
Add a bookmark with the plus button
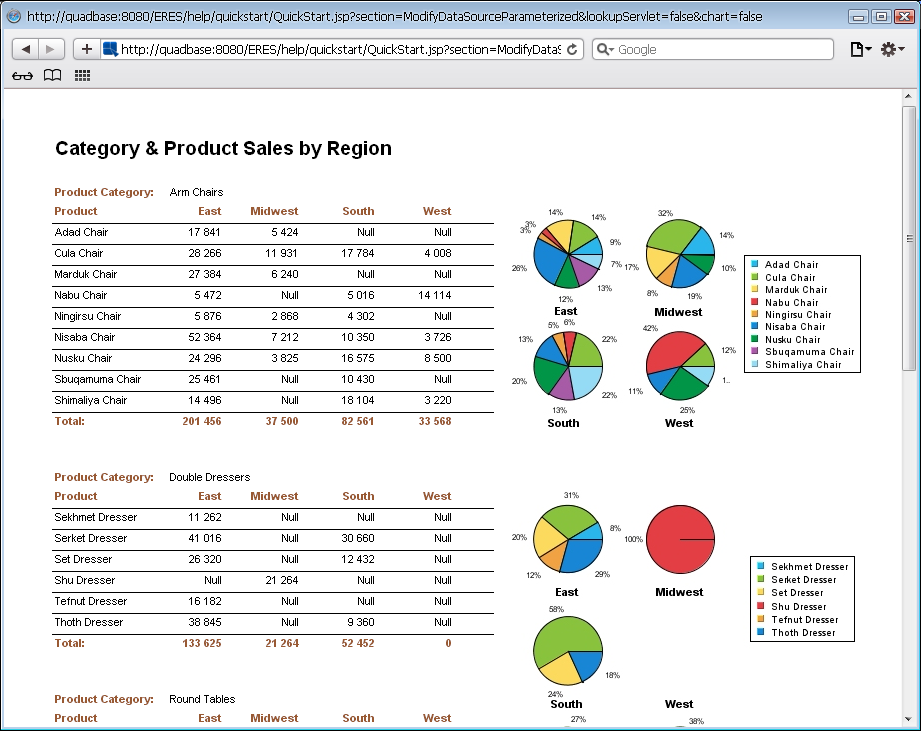(86, 49)
